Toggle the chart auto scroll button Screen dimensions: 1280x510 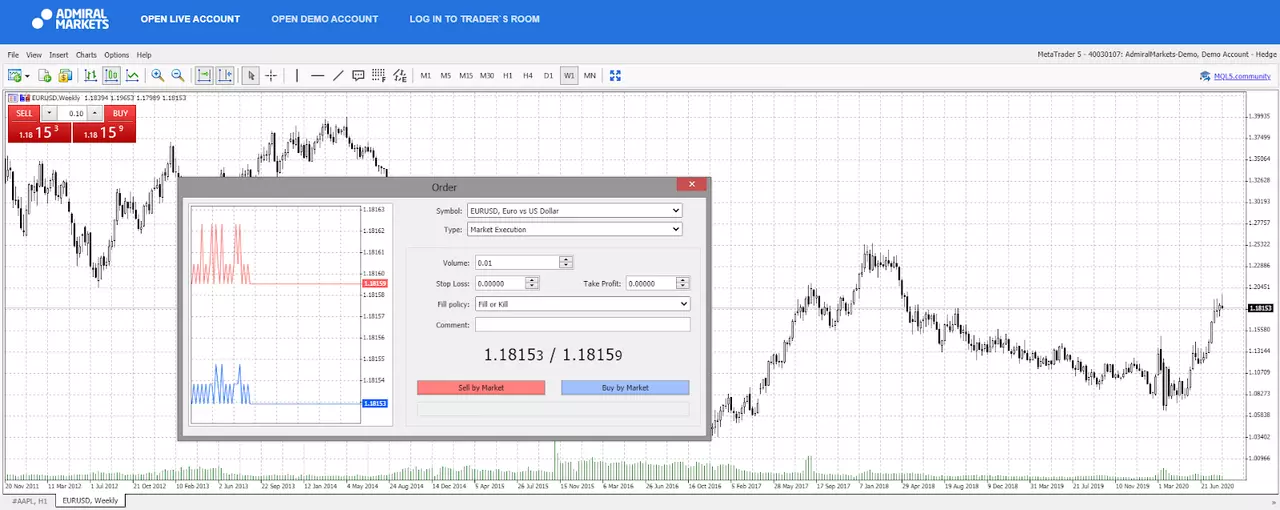(x=204, y=75)
